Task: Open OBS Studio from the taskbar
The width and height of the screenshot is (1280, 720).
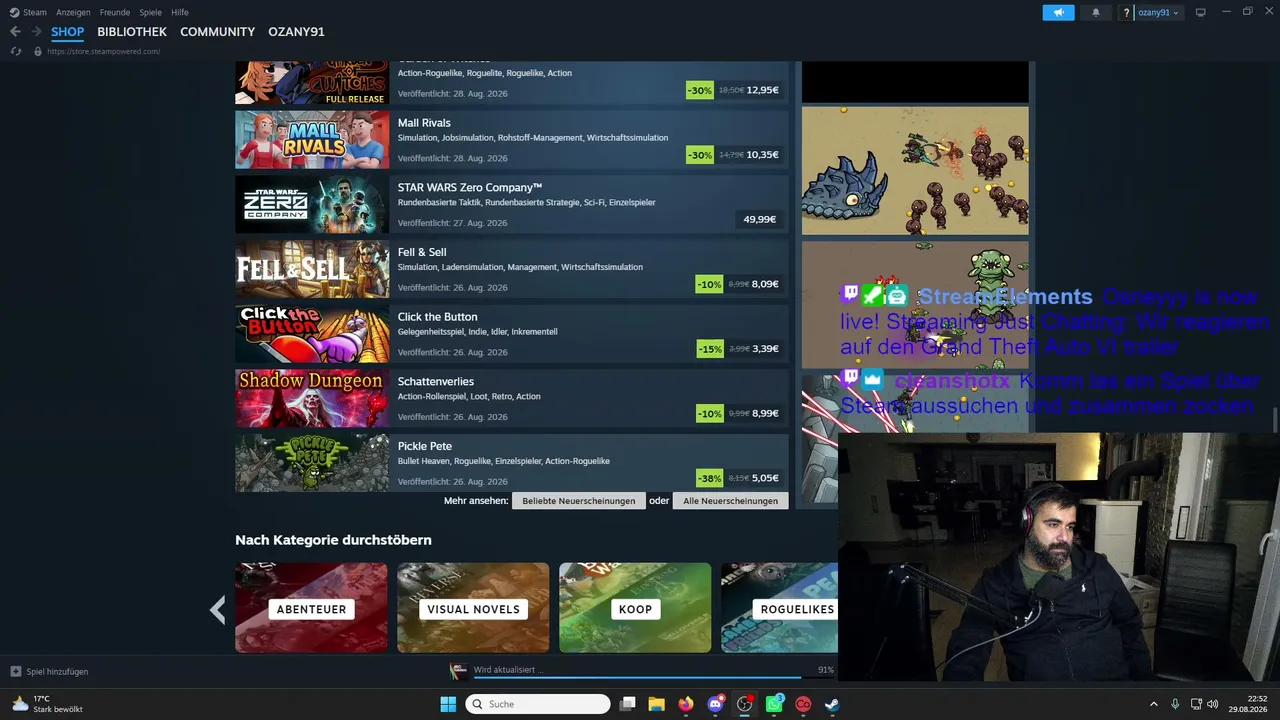Action: click(745, 704)
